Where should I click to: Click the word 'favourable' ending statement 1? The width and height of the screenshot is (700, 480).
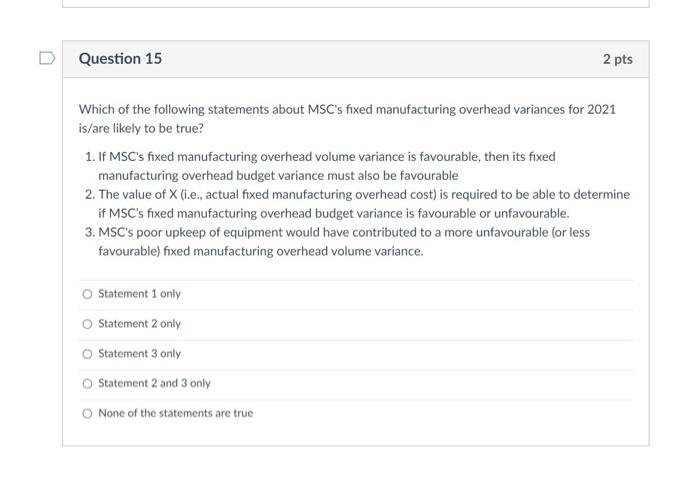click(x=429, y=175)
